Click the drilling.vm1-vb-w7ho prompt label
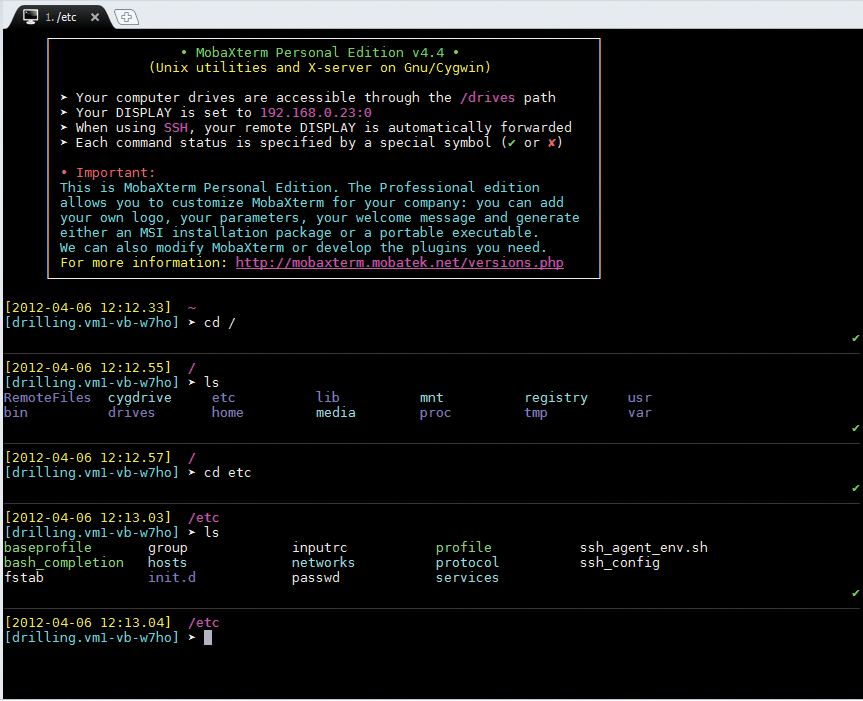The height and width of the screenshot is (701, 863). point(92,637)
